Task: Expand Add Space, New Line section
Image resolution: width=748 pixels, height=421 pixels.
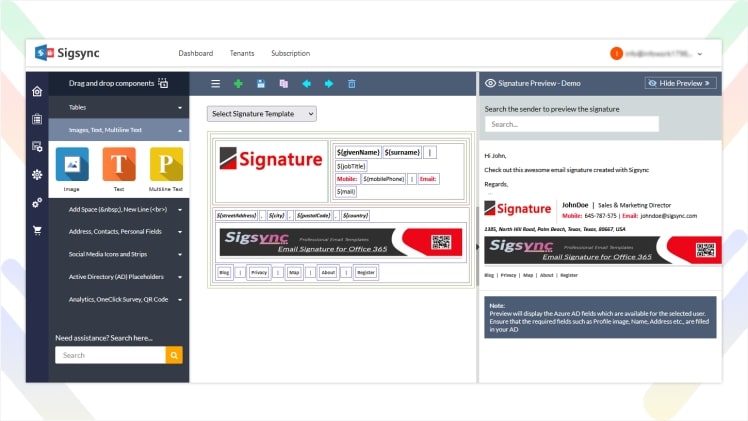Action: 119,209
